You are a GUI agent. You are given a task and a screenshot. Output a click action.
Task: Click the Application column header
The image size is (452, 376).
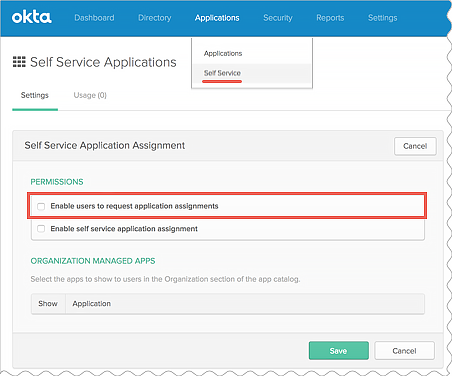tap(92, 304)
